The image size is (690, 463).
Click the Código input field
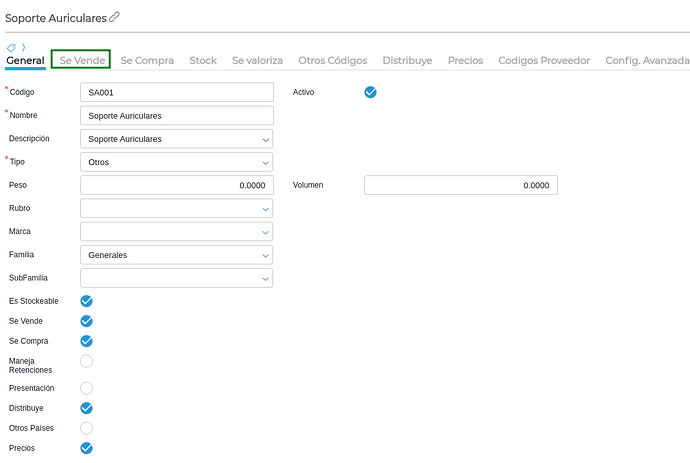click(x=176, y=92)
